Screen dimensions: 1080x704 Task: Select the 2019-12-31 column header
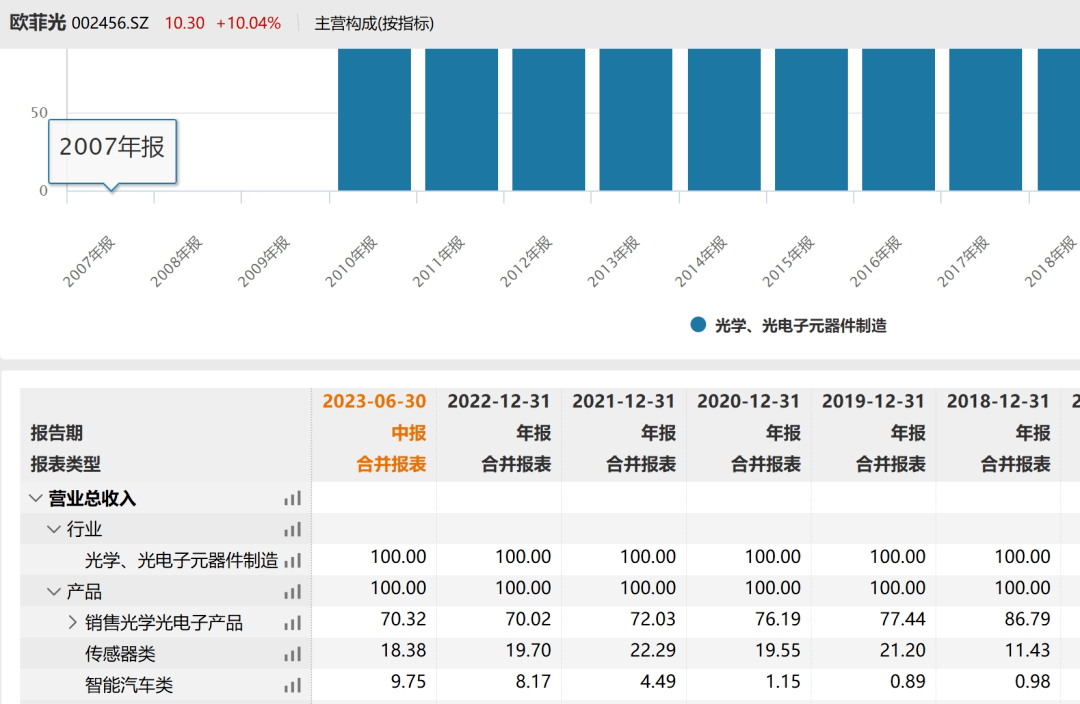tap(873, 401)
